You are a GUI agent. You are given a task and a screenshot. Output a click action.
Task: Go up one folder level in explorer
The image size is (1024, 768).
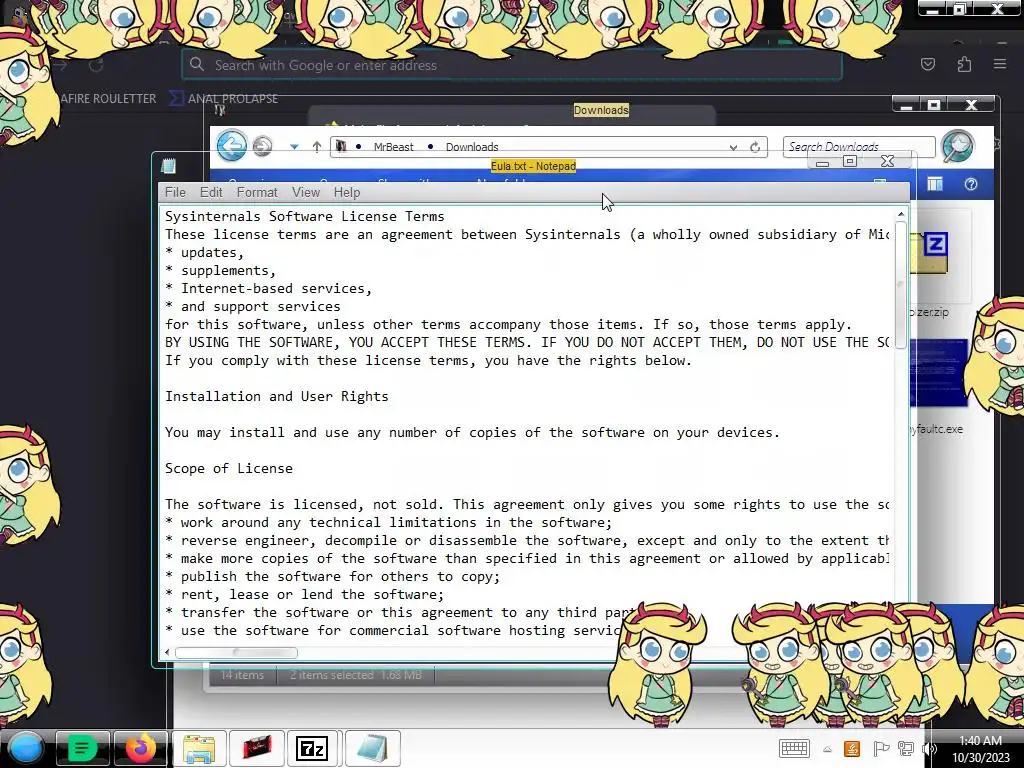tap(317, 147)
